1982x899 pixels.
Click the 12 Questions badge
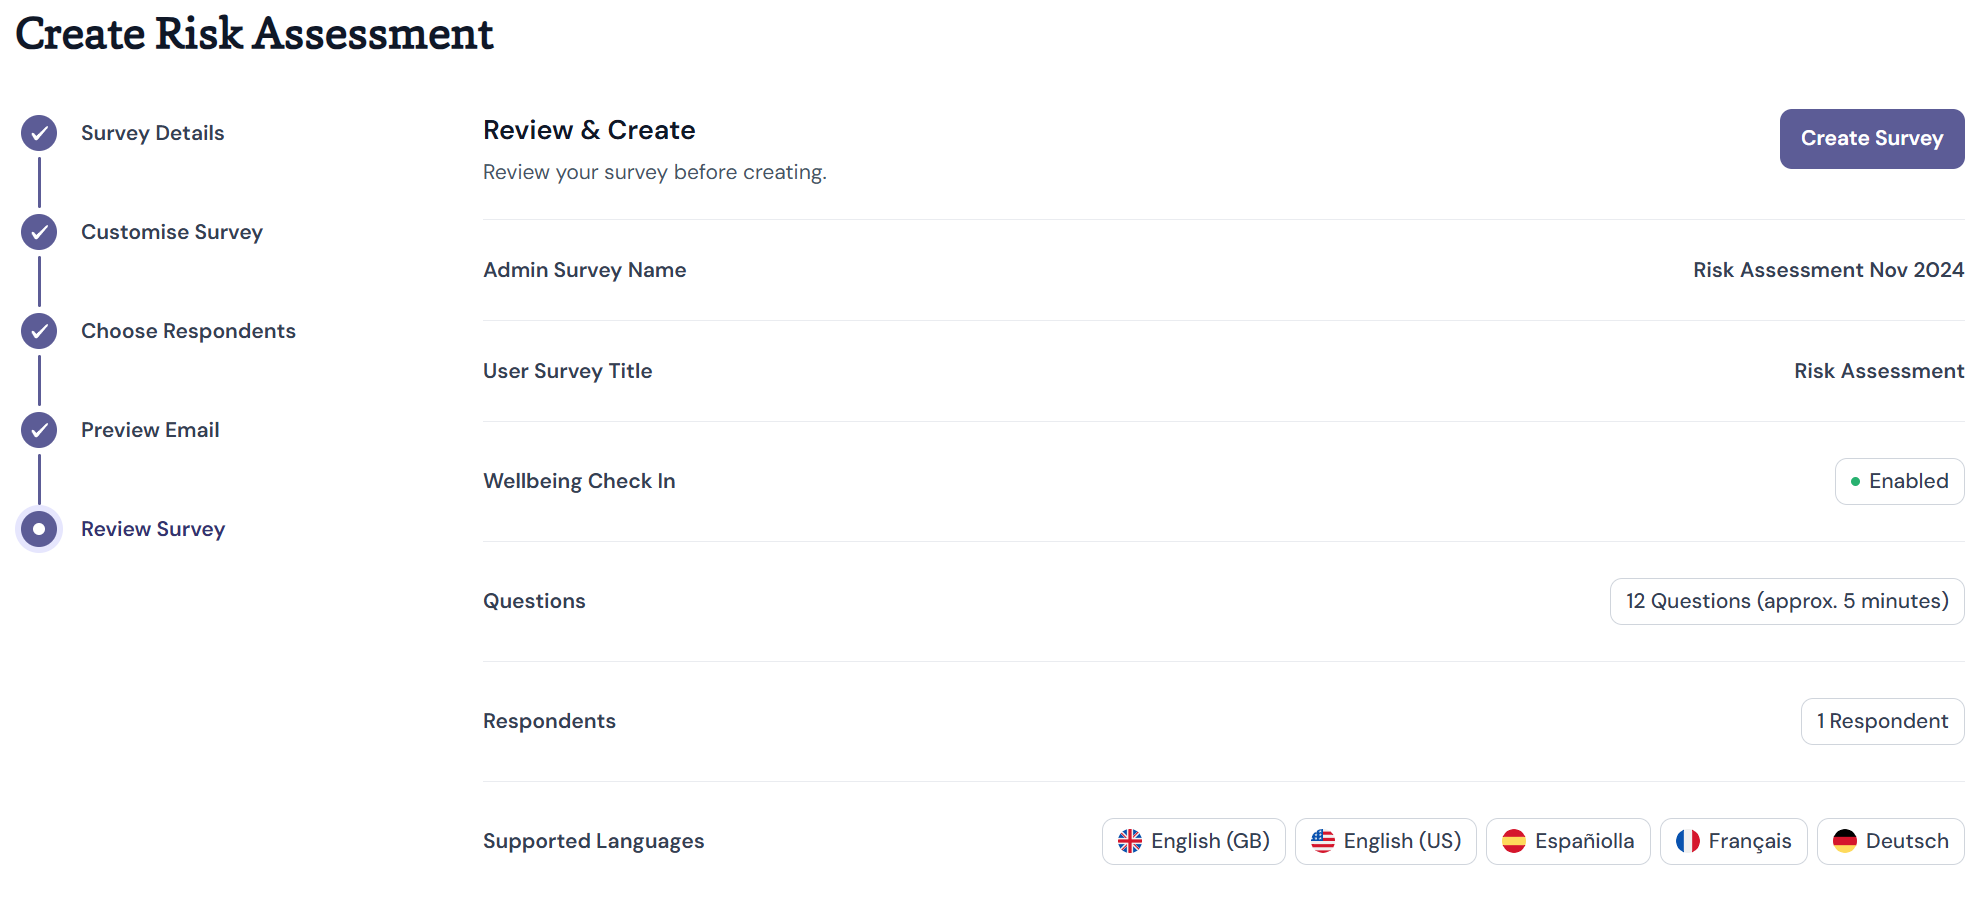pos(1787,601)
